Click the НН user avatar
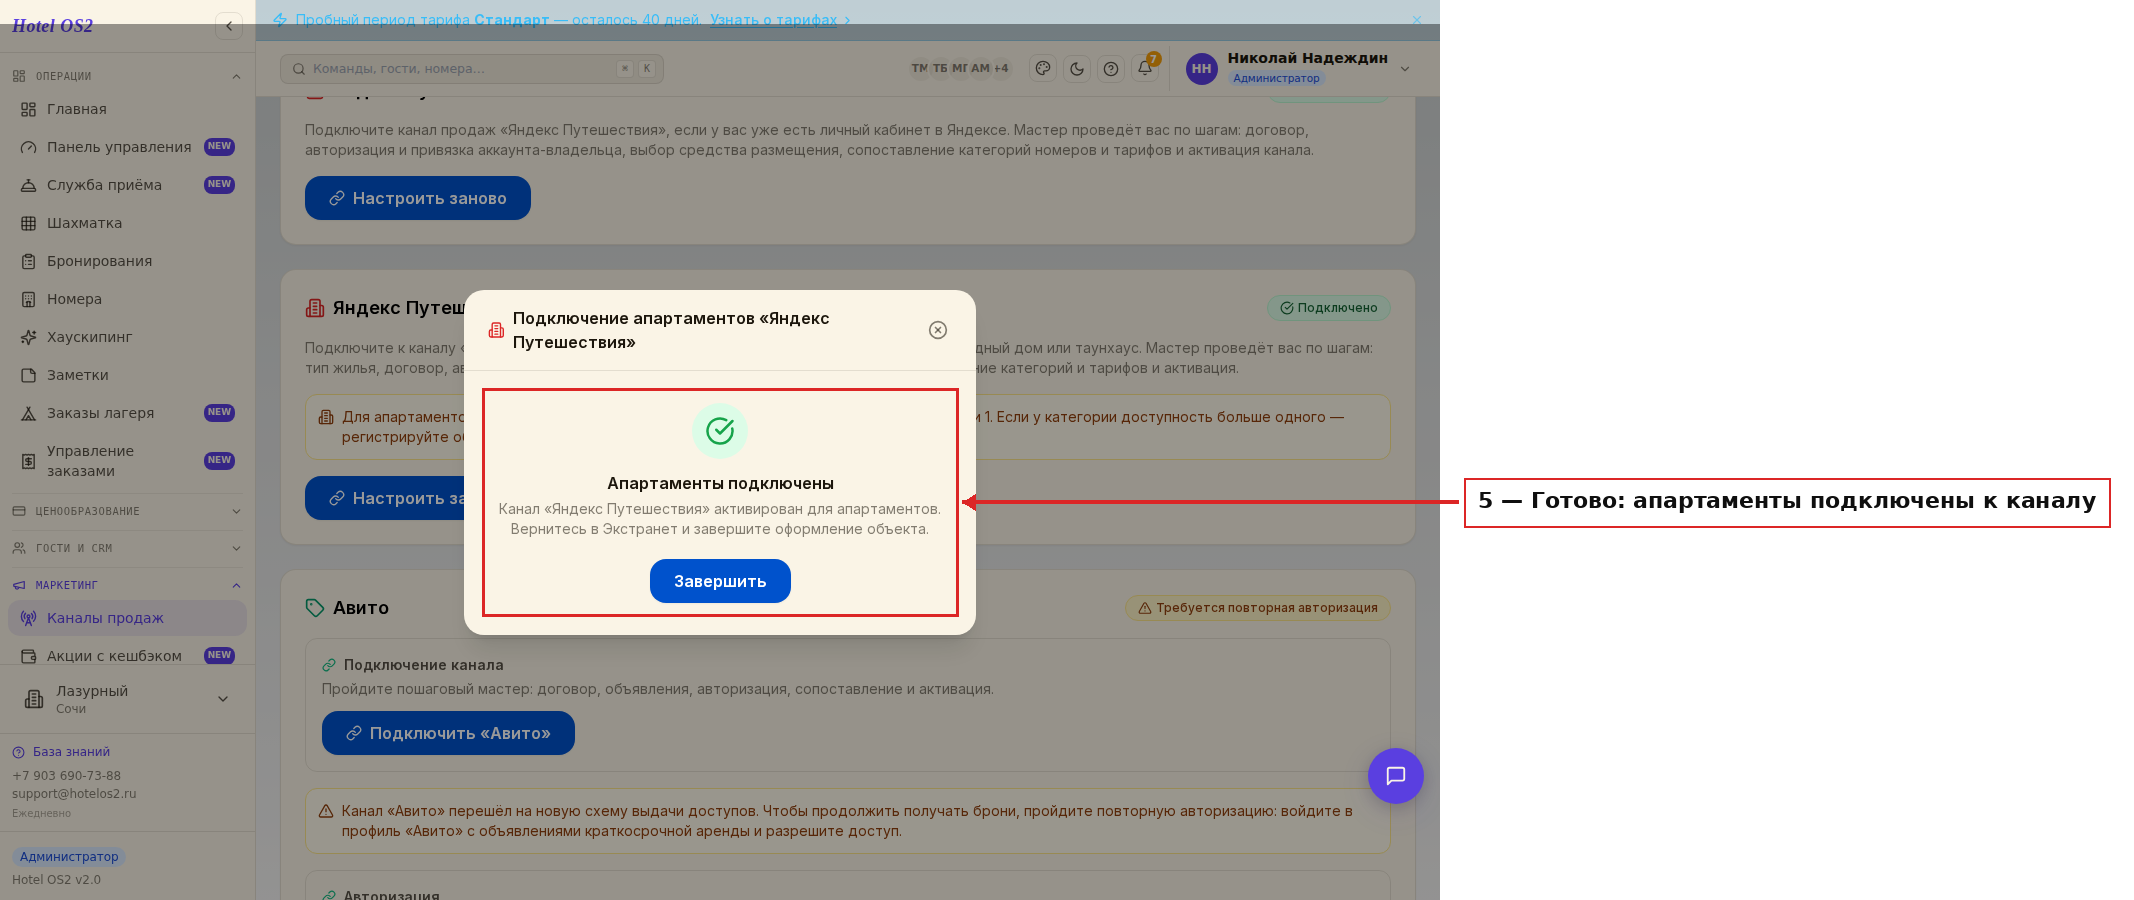Viewport: 2134px width, 900px height. 1201,69
